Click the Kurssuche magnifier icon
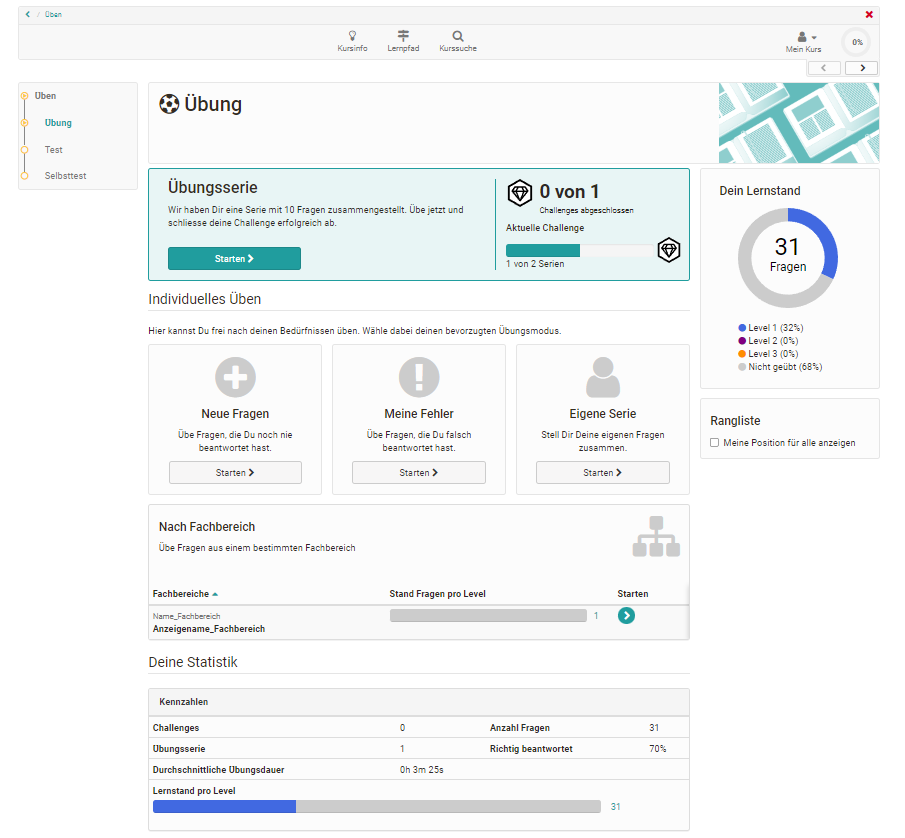The image size is (905, 838). pyautogui.click(x=458, y=36)
